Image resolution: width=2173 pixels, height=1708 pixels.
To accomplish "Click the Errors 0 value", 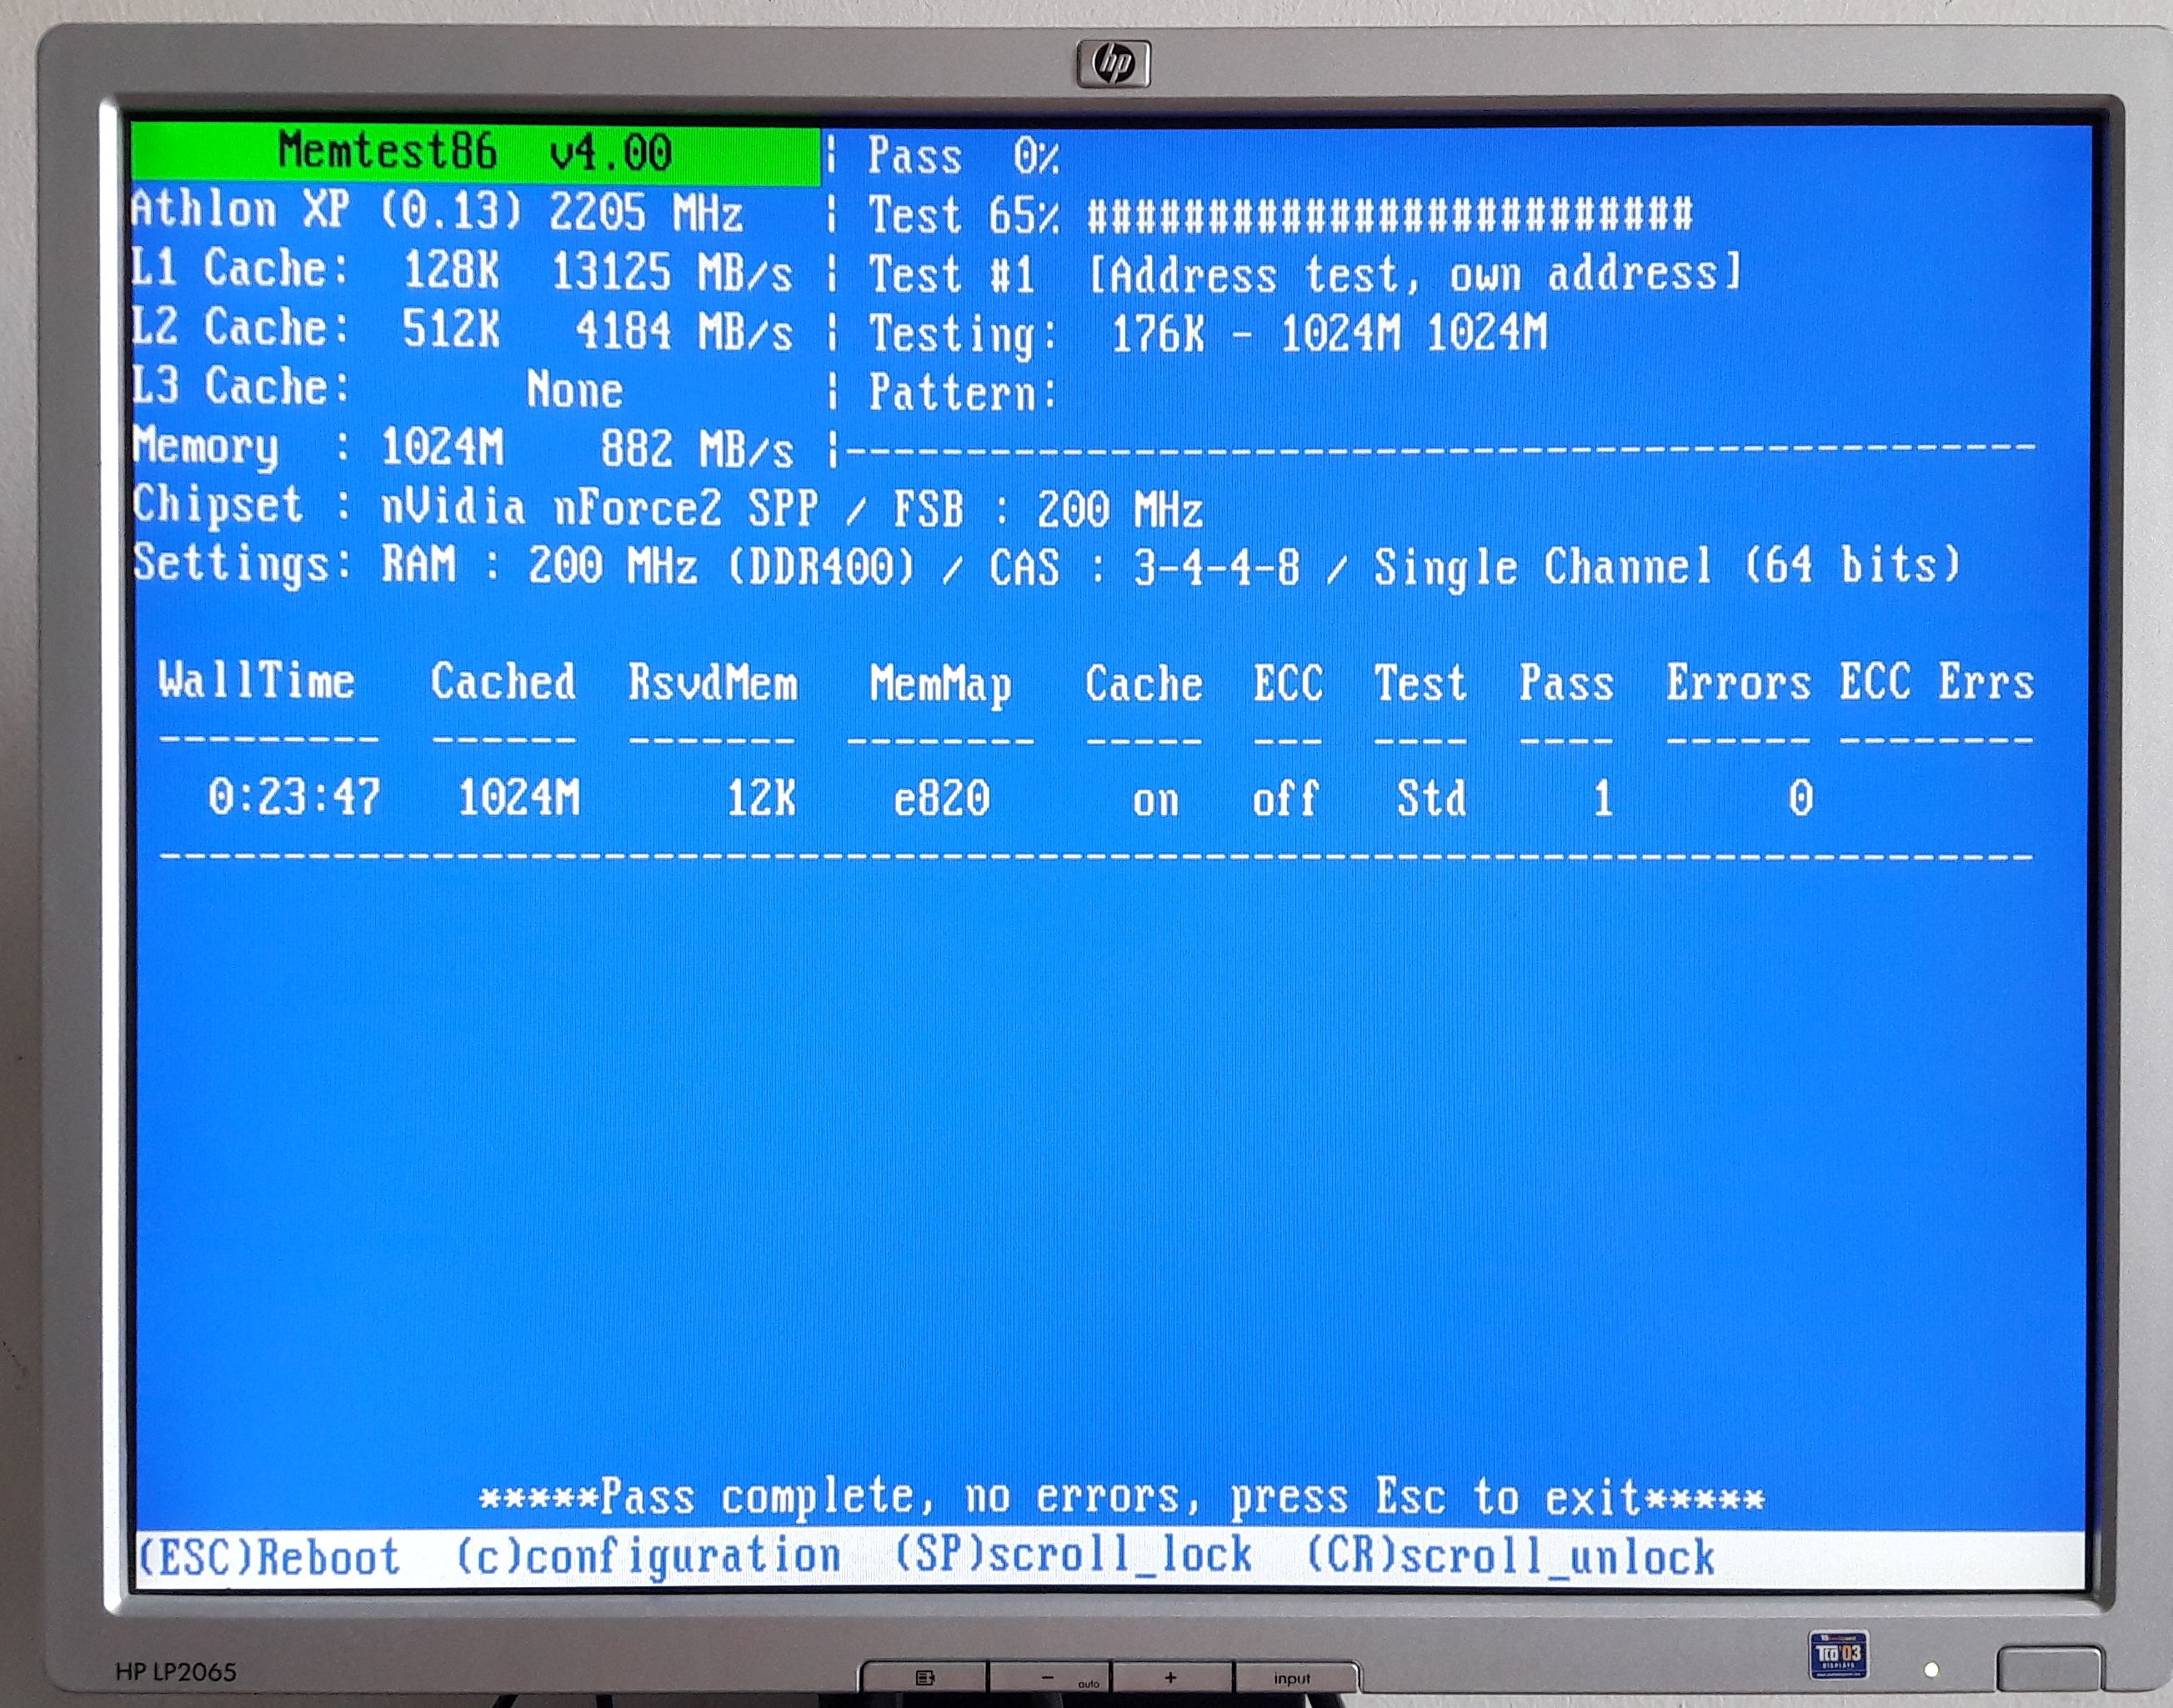I will 1801,798.
